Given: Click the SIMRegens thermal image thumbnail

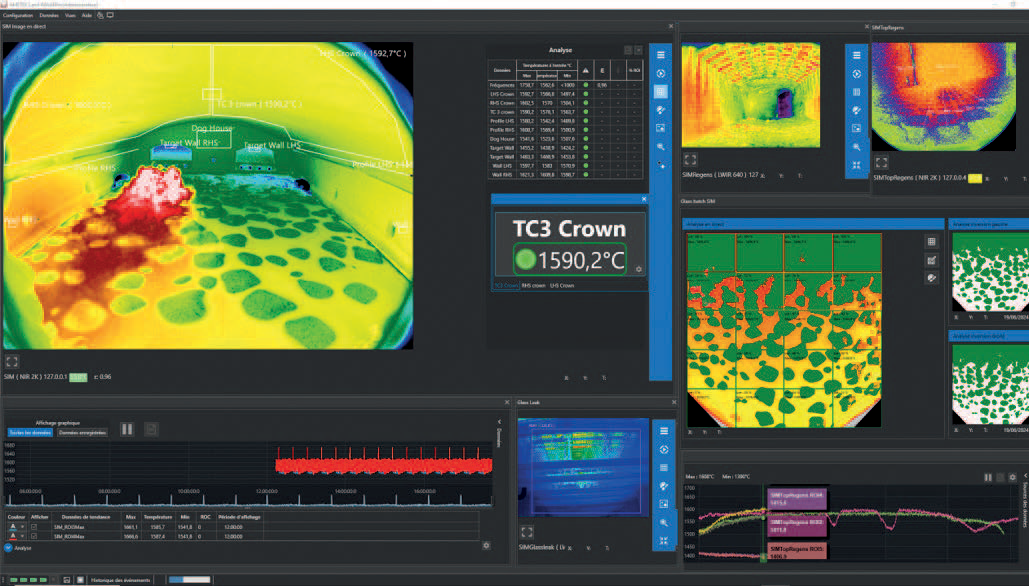Looking at the screenshot, I should coord(751,95).
